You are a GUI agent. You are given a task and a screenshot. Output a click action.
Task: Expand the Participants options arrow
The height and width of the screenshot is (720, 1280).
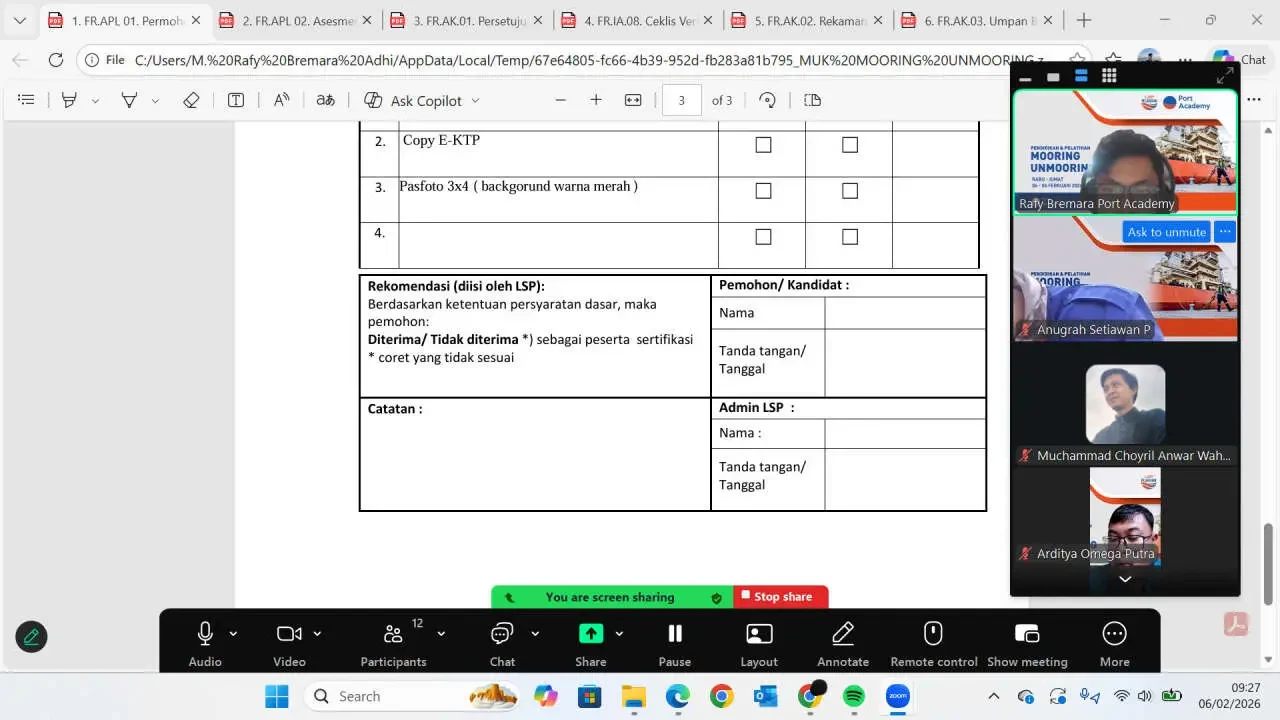pos(441,633)
